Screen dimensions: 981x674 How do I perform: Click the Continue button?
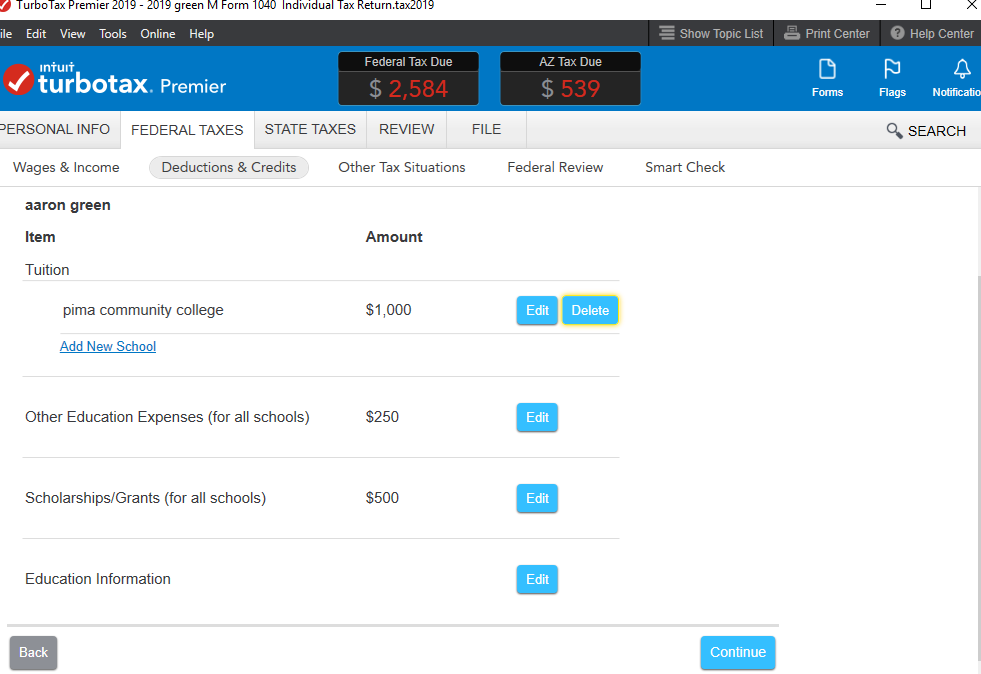pos(738,653)
